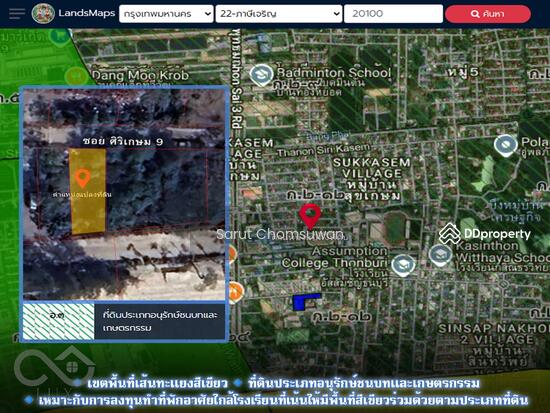The image size is (550, 413).
Task: Click the orange pin on yellow parcel
Action: [x=83, y=178]
